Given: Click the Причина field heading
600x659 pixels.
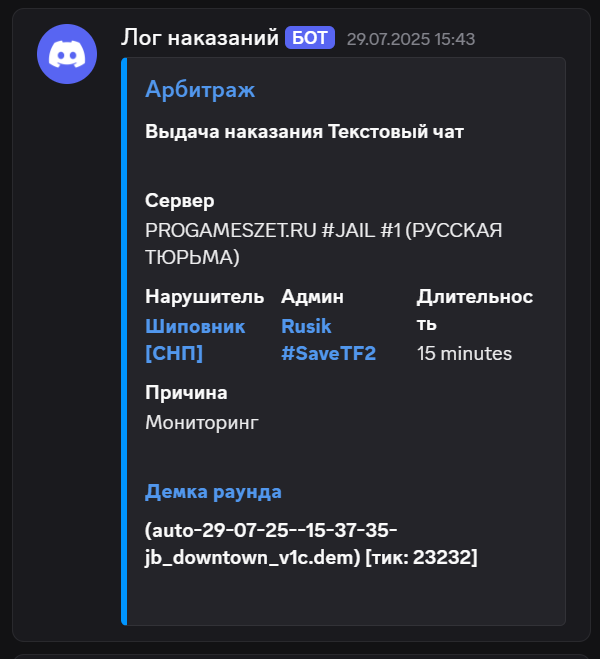Looking at the screenshot, I should pyautogui.click(x=186, y=393).
